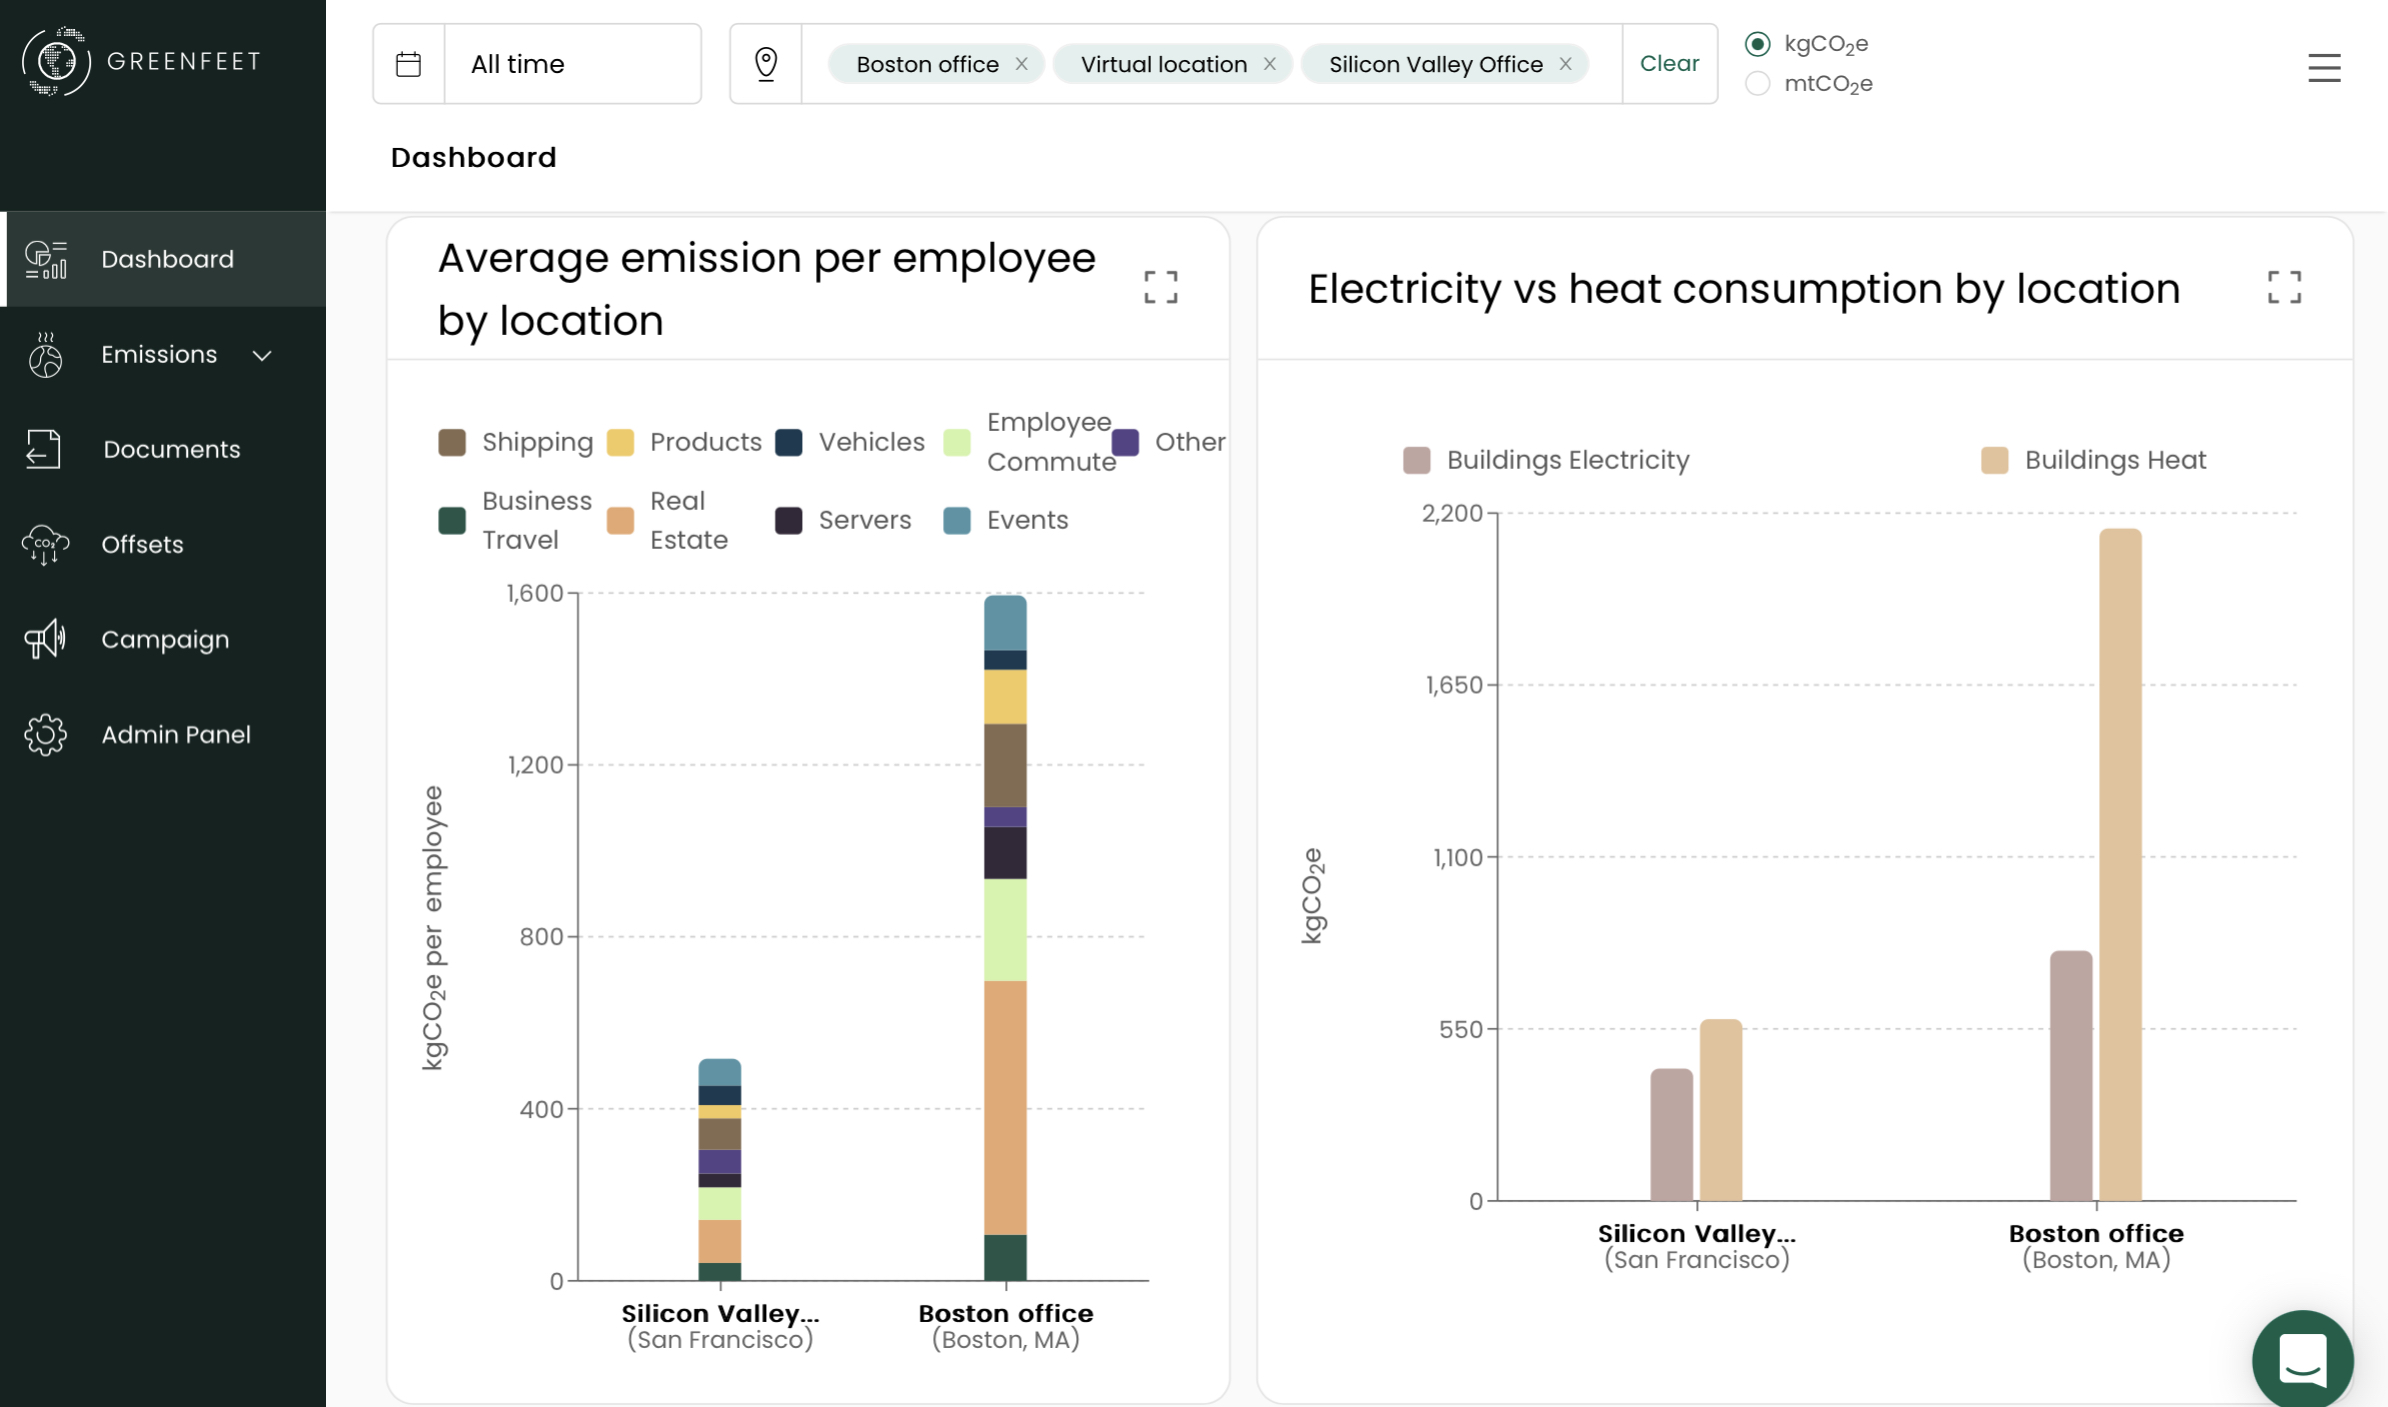Open the Documents page from sidebar
2388x1407 pixels.
(171, 449)
